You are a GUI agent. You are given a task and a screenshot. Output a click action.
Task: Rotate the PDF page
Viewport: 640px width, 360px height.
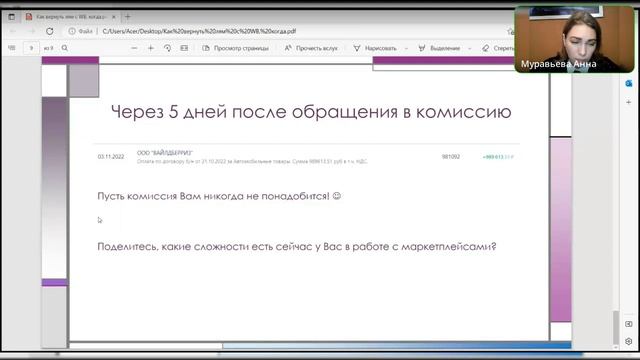pyautogui.click(x=167, y=48)
